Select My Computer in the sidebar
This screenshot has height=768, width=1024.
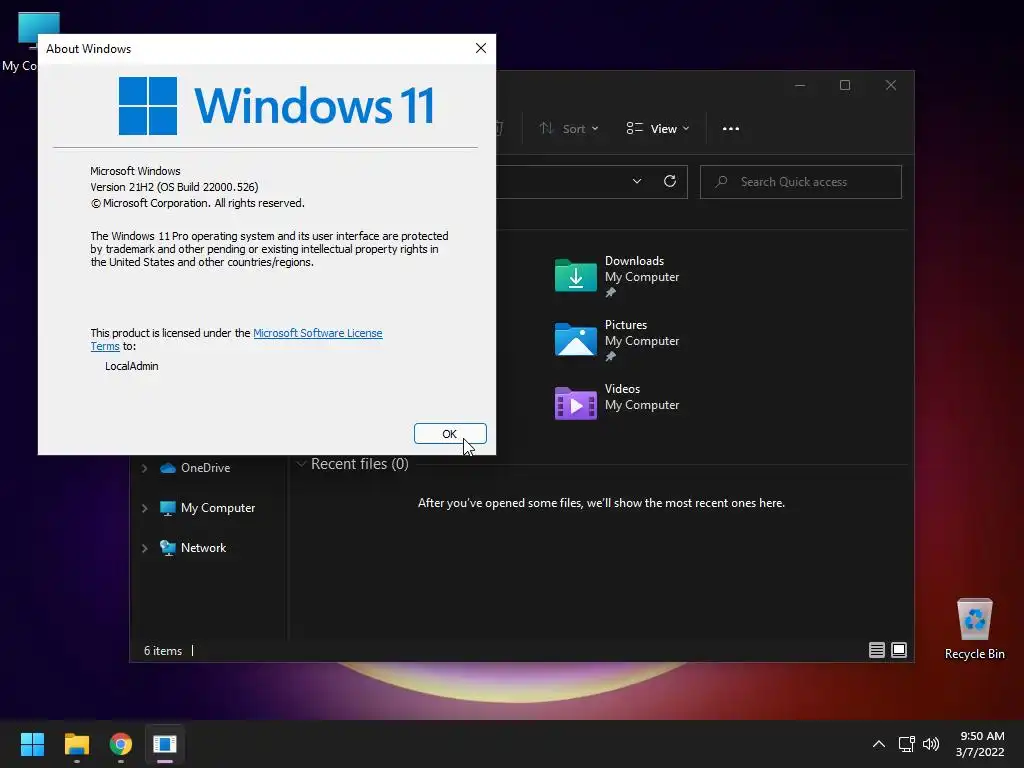pyautogui.click(x=217, y=507)
